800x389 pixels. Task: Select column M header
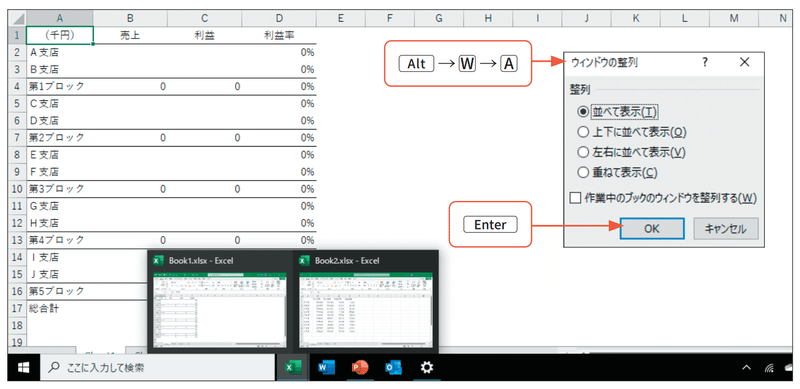[734, 18]
